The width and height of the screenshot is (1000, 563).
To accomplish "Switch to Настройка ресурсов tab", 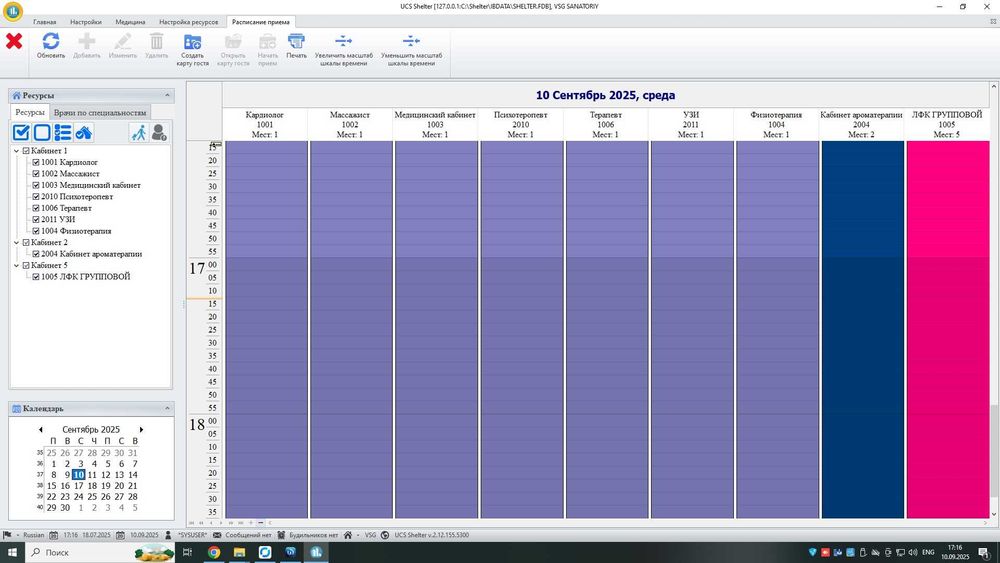I will click(x=189, y=22).
